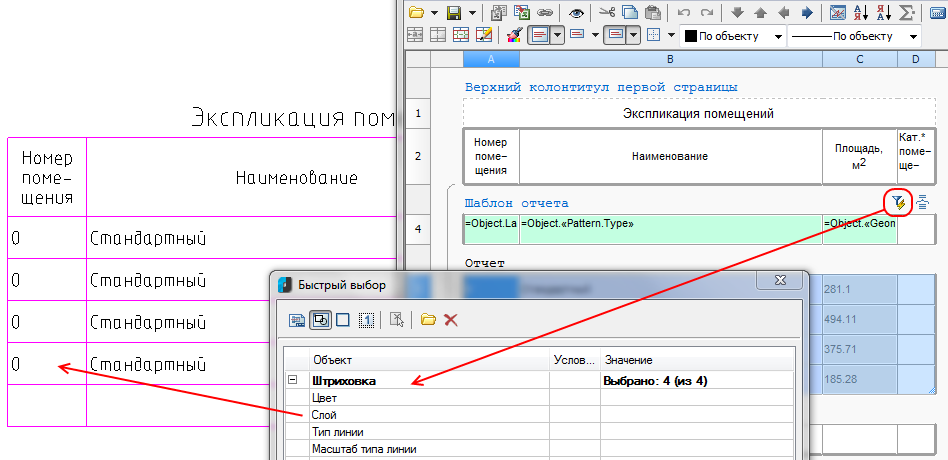Click the paintbrush format icon
This screenshot has width=948, height=460.
point(514,35)
